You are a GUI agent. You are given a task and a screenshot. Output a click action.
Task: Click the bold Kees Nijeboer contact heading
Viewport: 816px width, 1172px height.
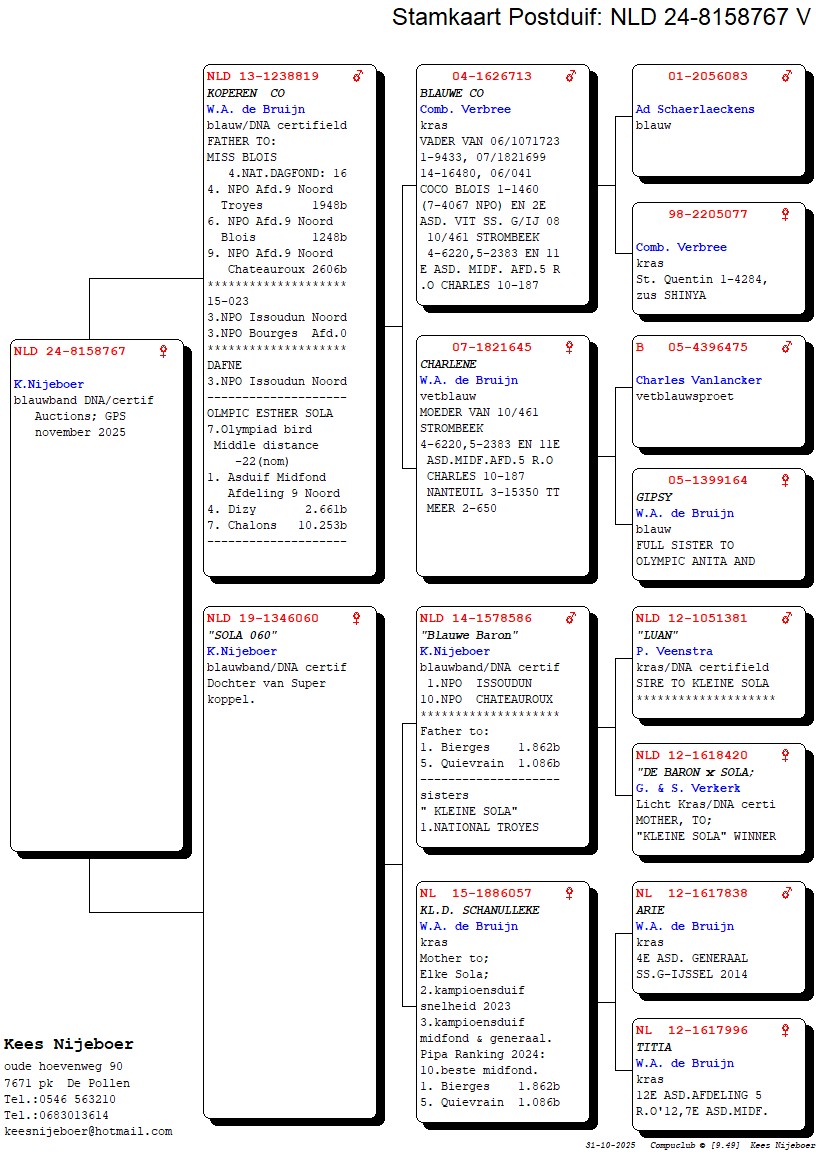pos(68,1044)
